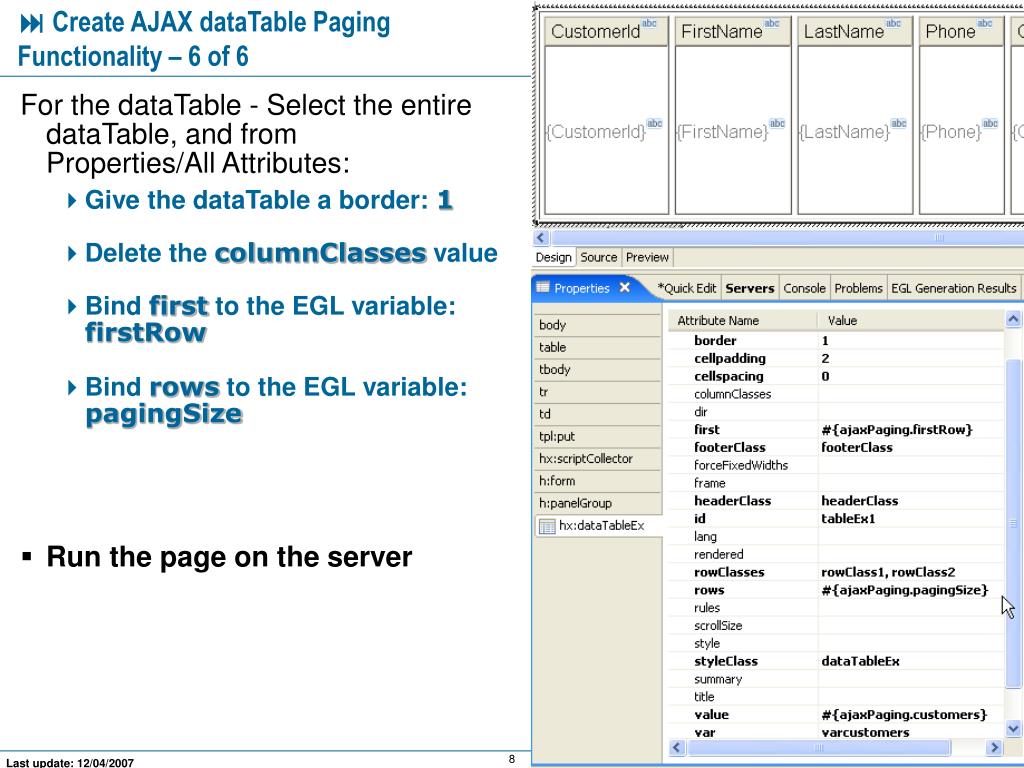This screenshot has height=768, width=1024.
Task: Switch to the Source tab
Action: coord(599,257)
